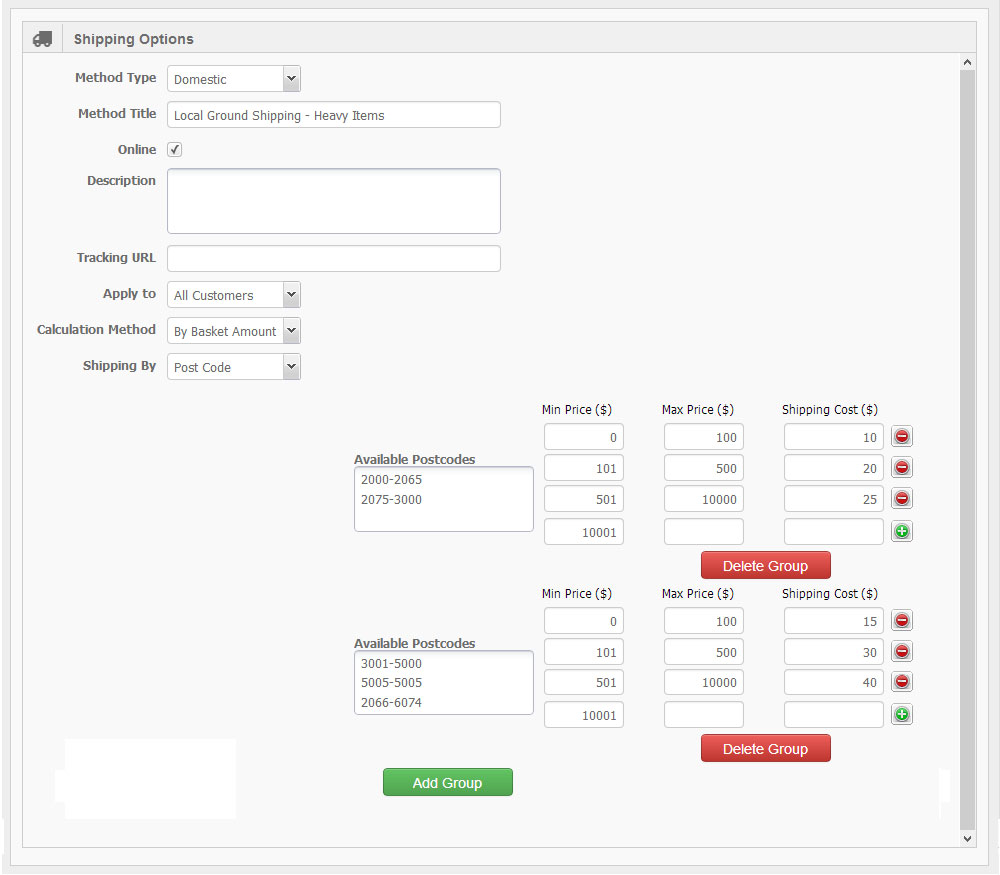The image size is (1000, 875).
Task: Click the Shipping Cost field showing 25
Action: (x=834, y=499)
